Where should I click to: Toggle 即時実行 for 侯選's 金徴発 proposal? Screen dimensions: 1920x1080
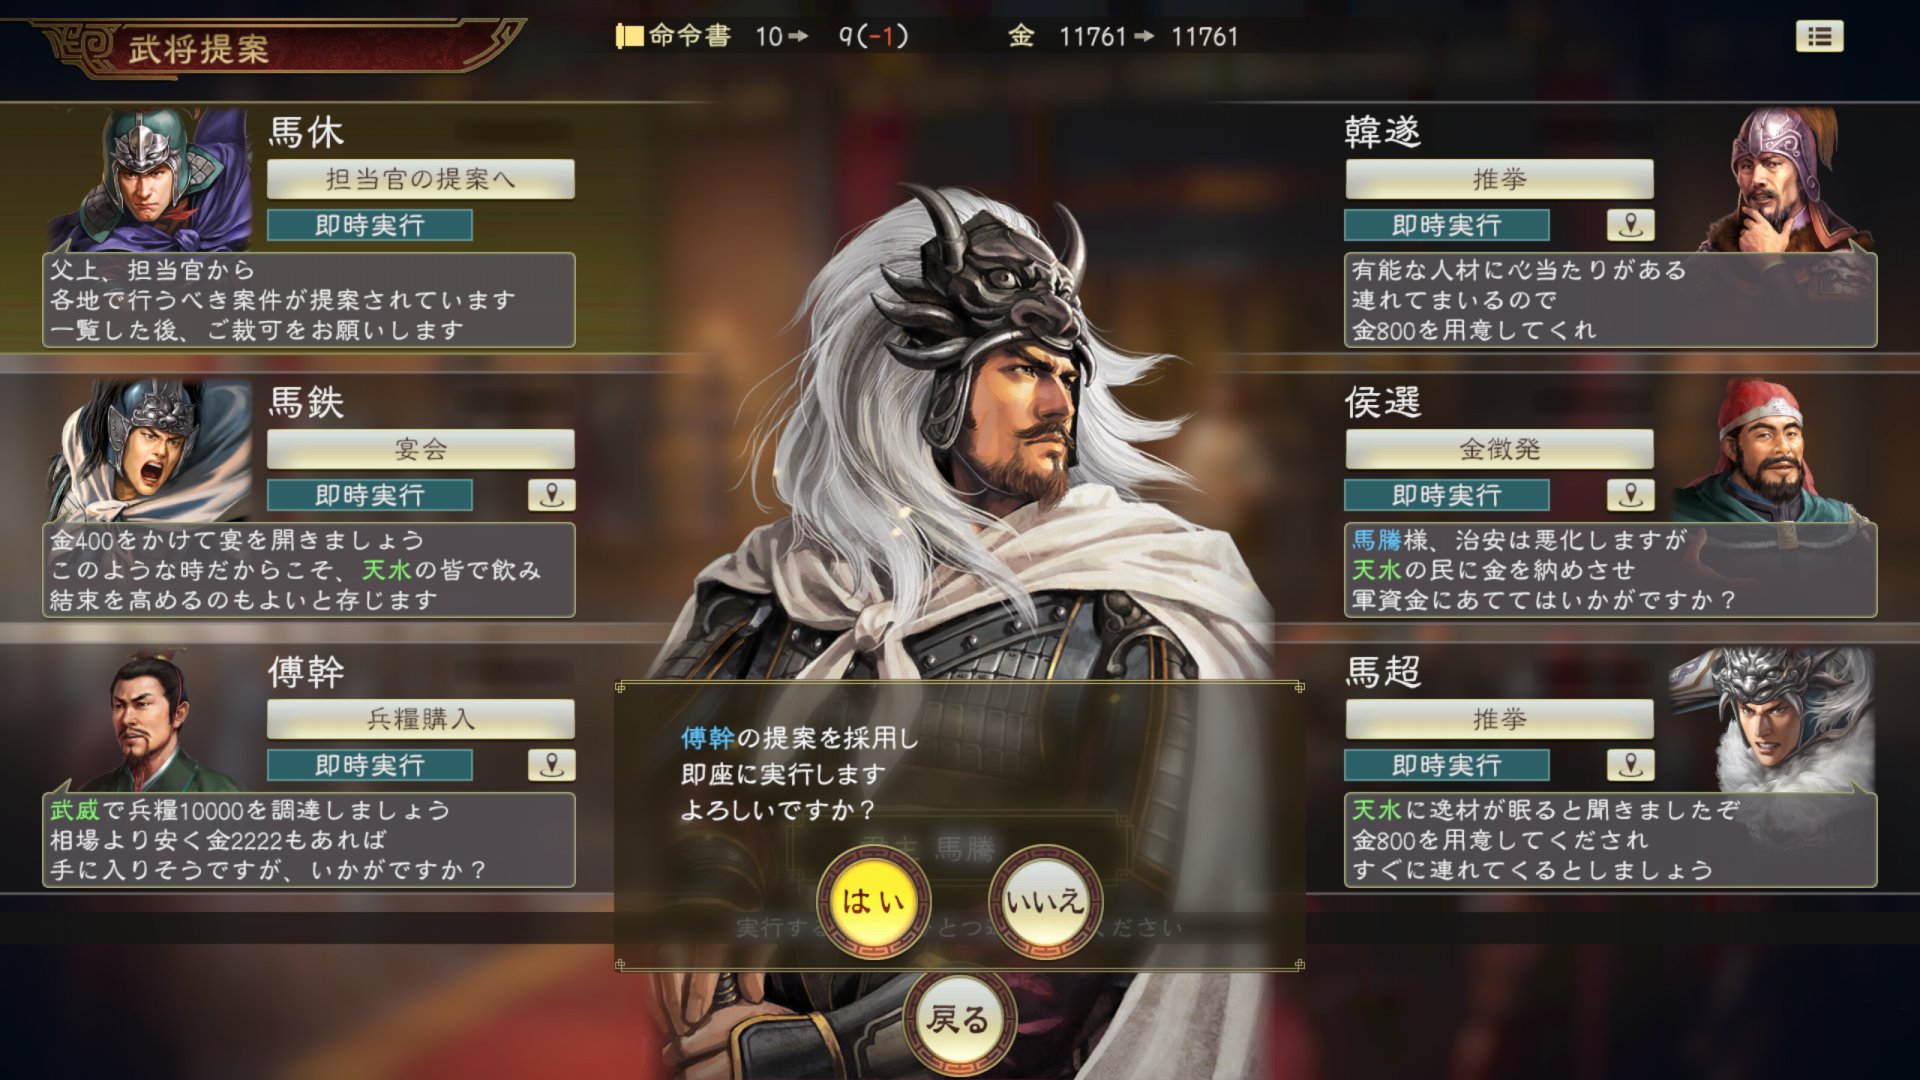[x=1447, y=495]
